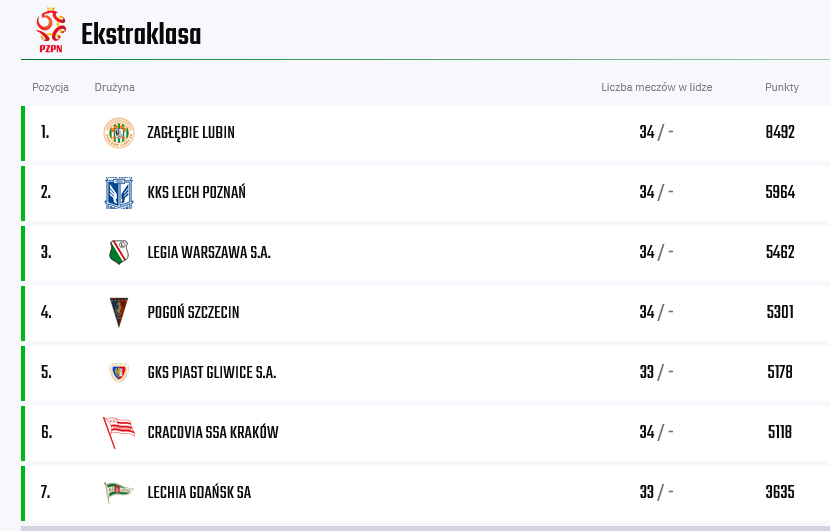Click the PZPN logo icon
The height and width of the screenshot is (531, 830).
point(51,30)
